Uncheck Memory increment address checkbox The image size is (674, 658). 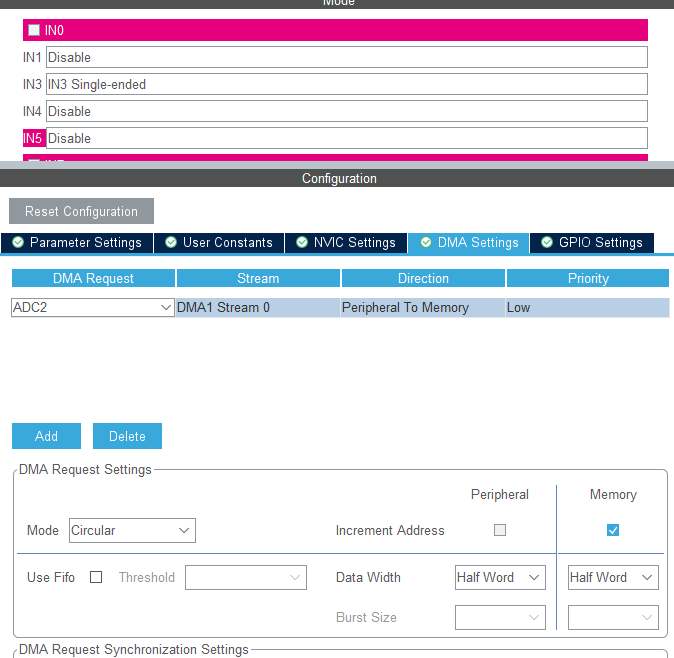click(x=613, y=530)
